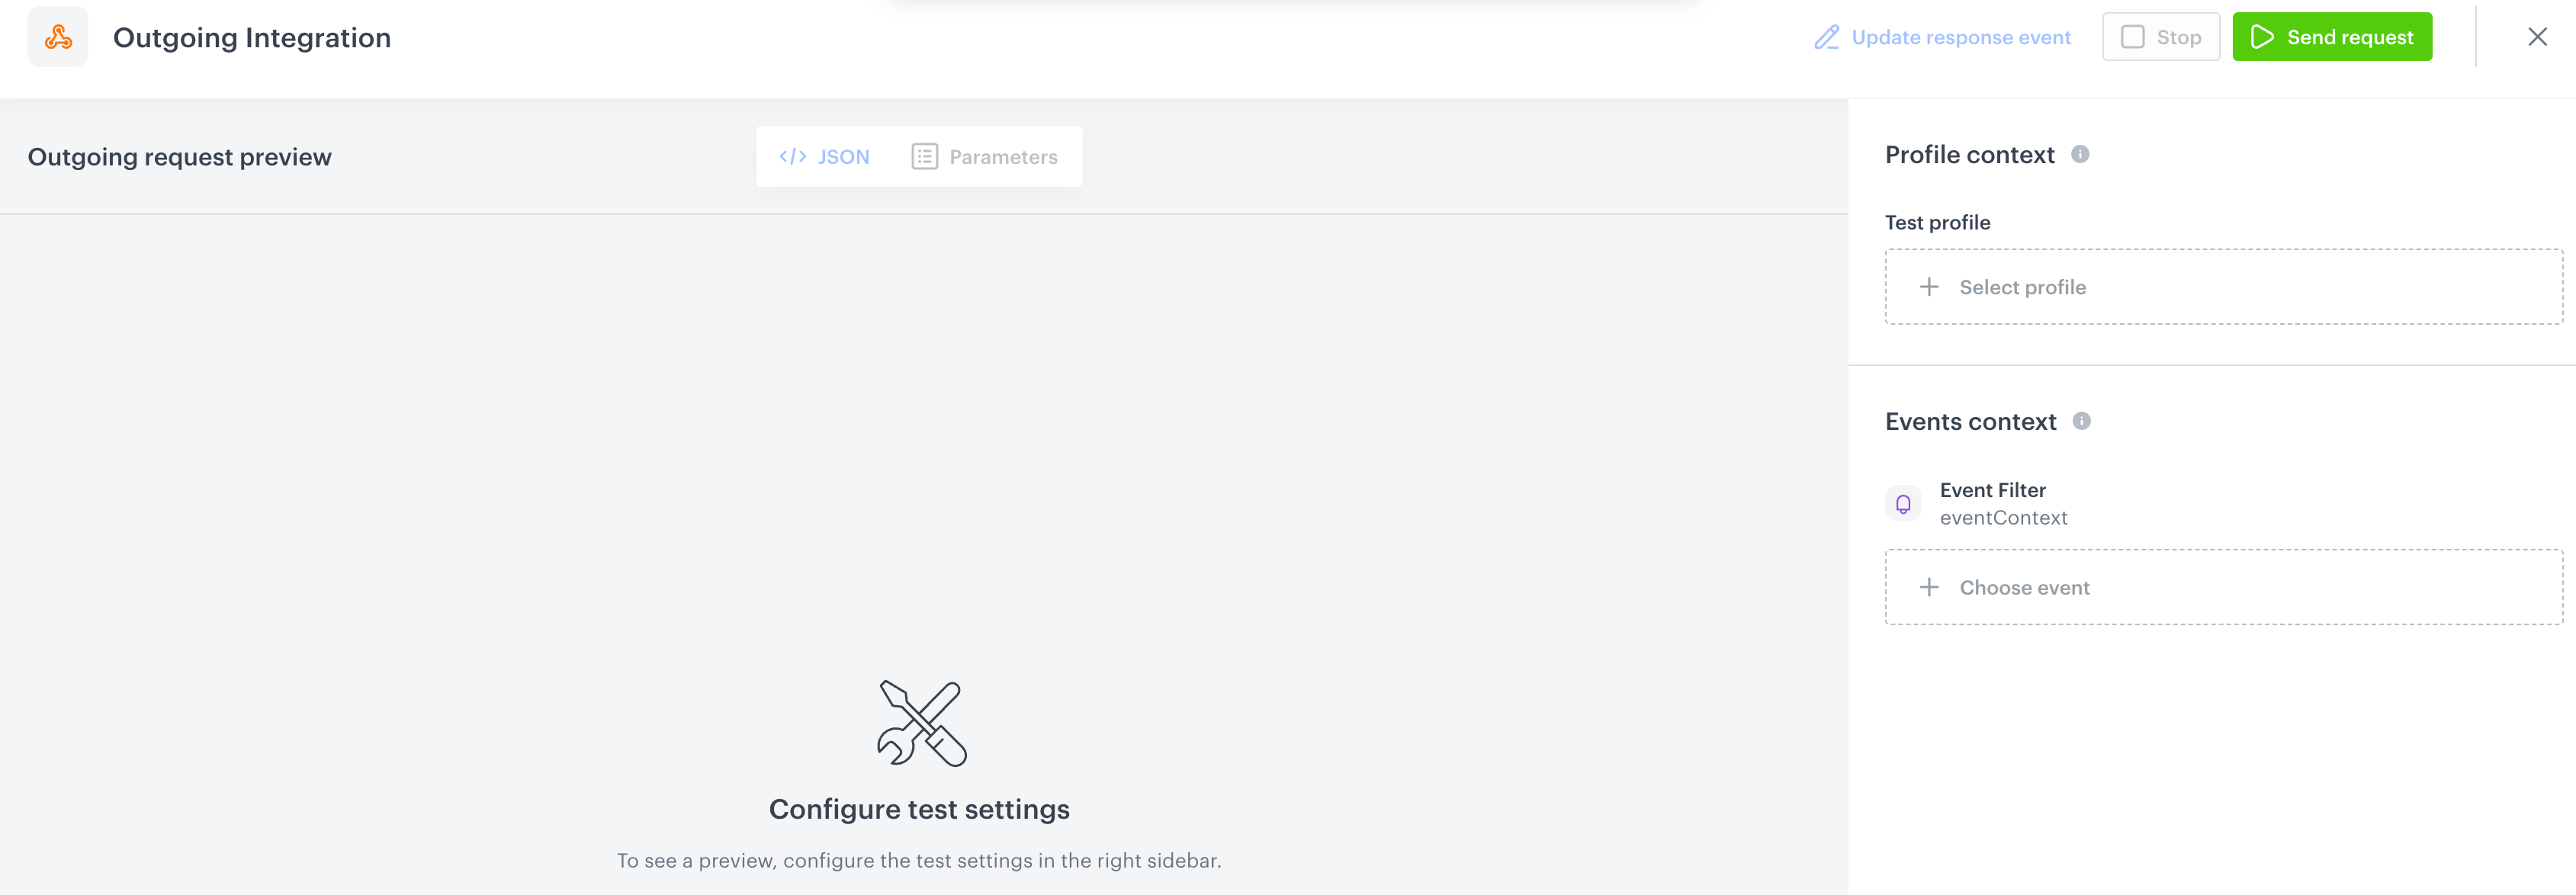2576x895 pixels.
Task: Click the play icon on Send request button
Action: pos(2262,37)
